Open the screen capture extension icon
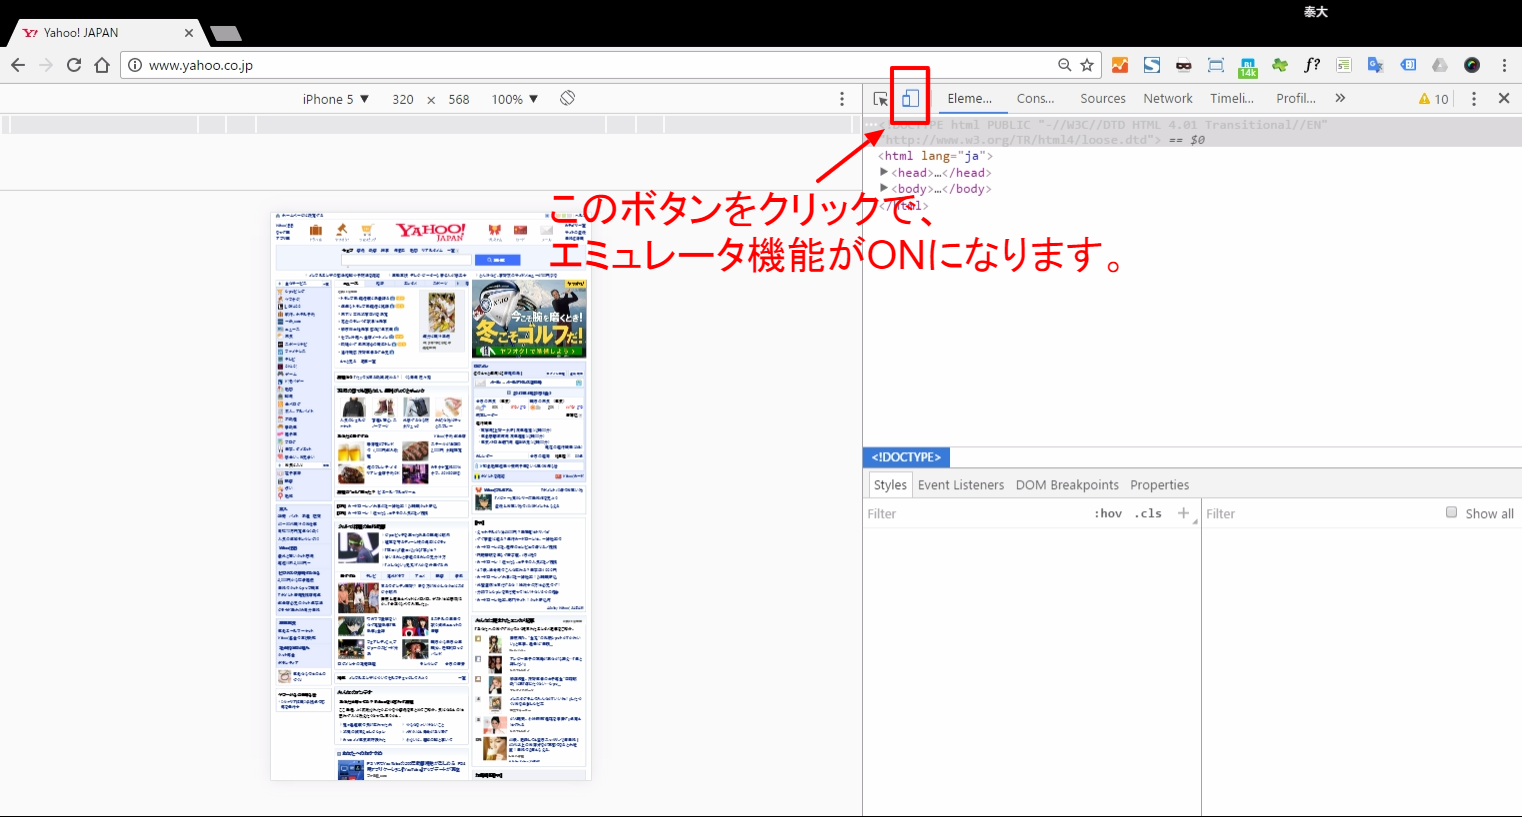This screenshot has height=817, width=1522. click(x=1216, y=65)
